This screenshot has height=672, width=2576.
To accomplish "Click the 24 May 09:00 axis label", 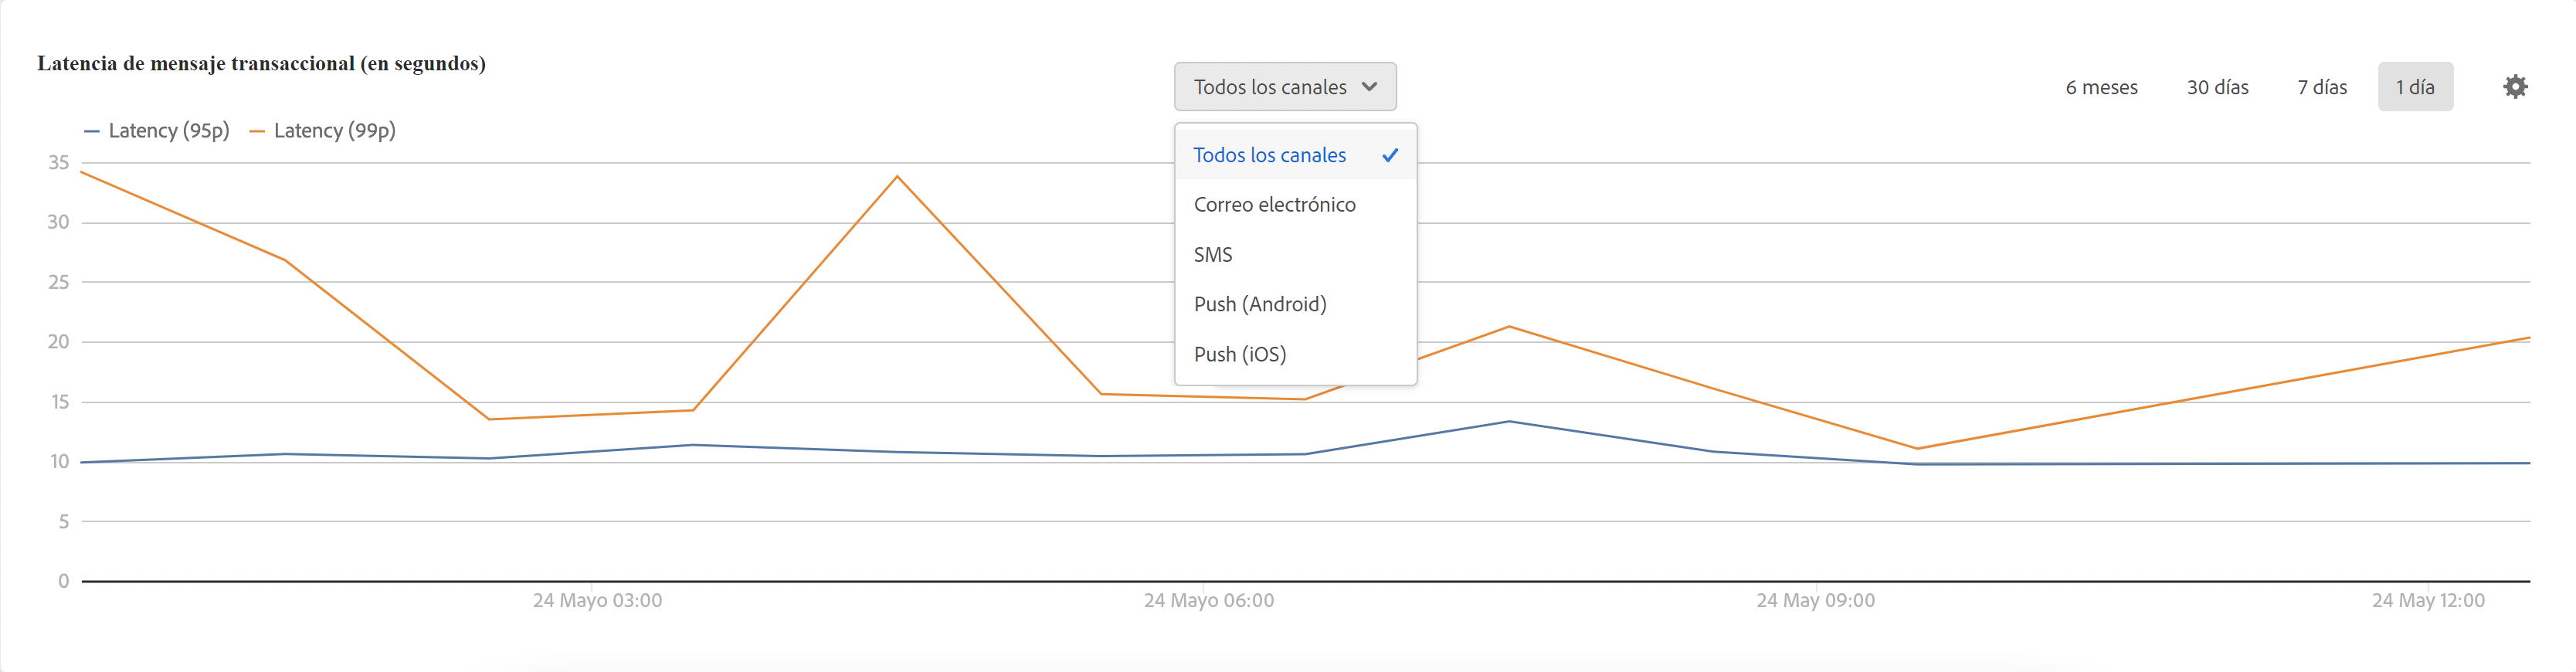I will [x=1815, y=600].
